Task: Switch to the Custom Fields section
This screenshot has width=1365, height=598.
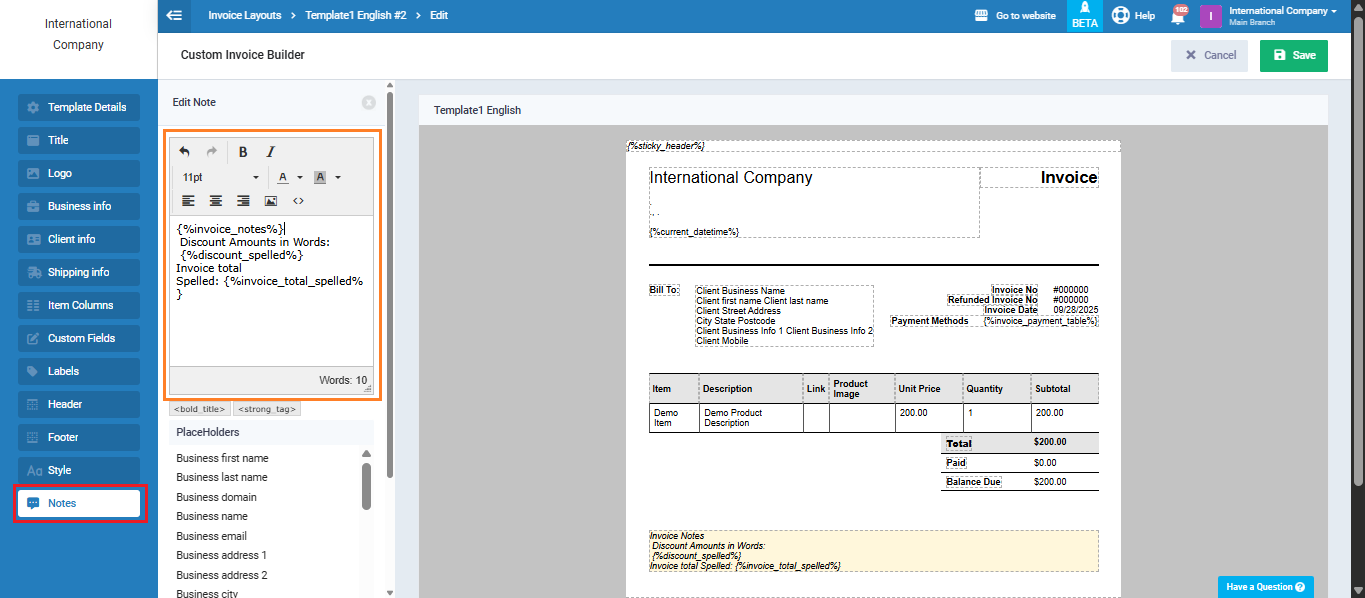Action: (x=79, y=338)
